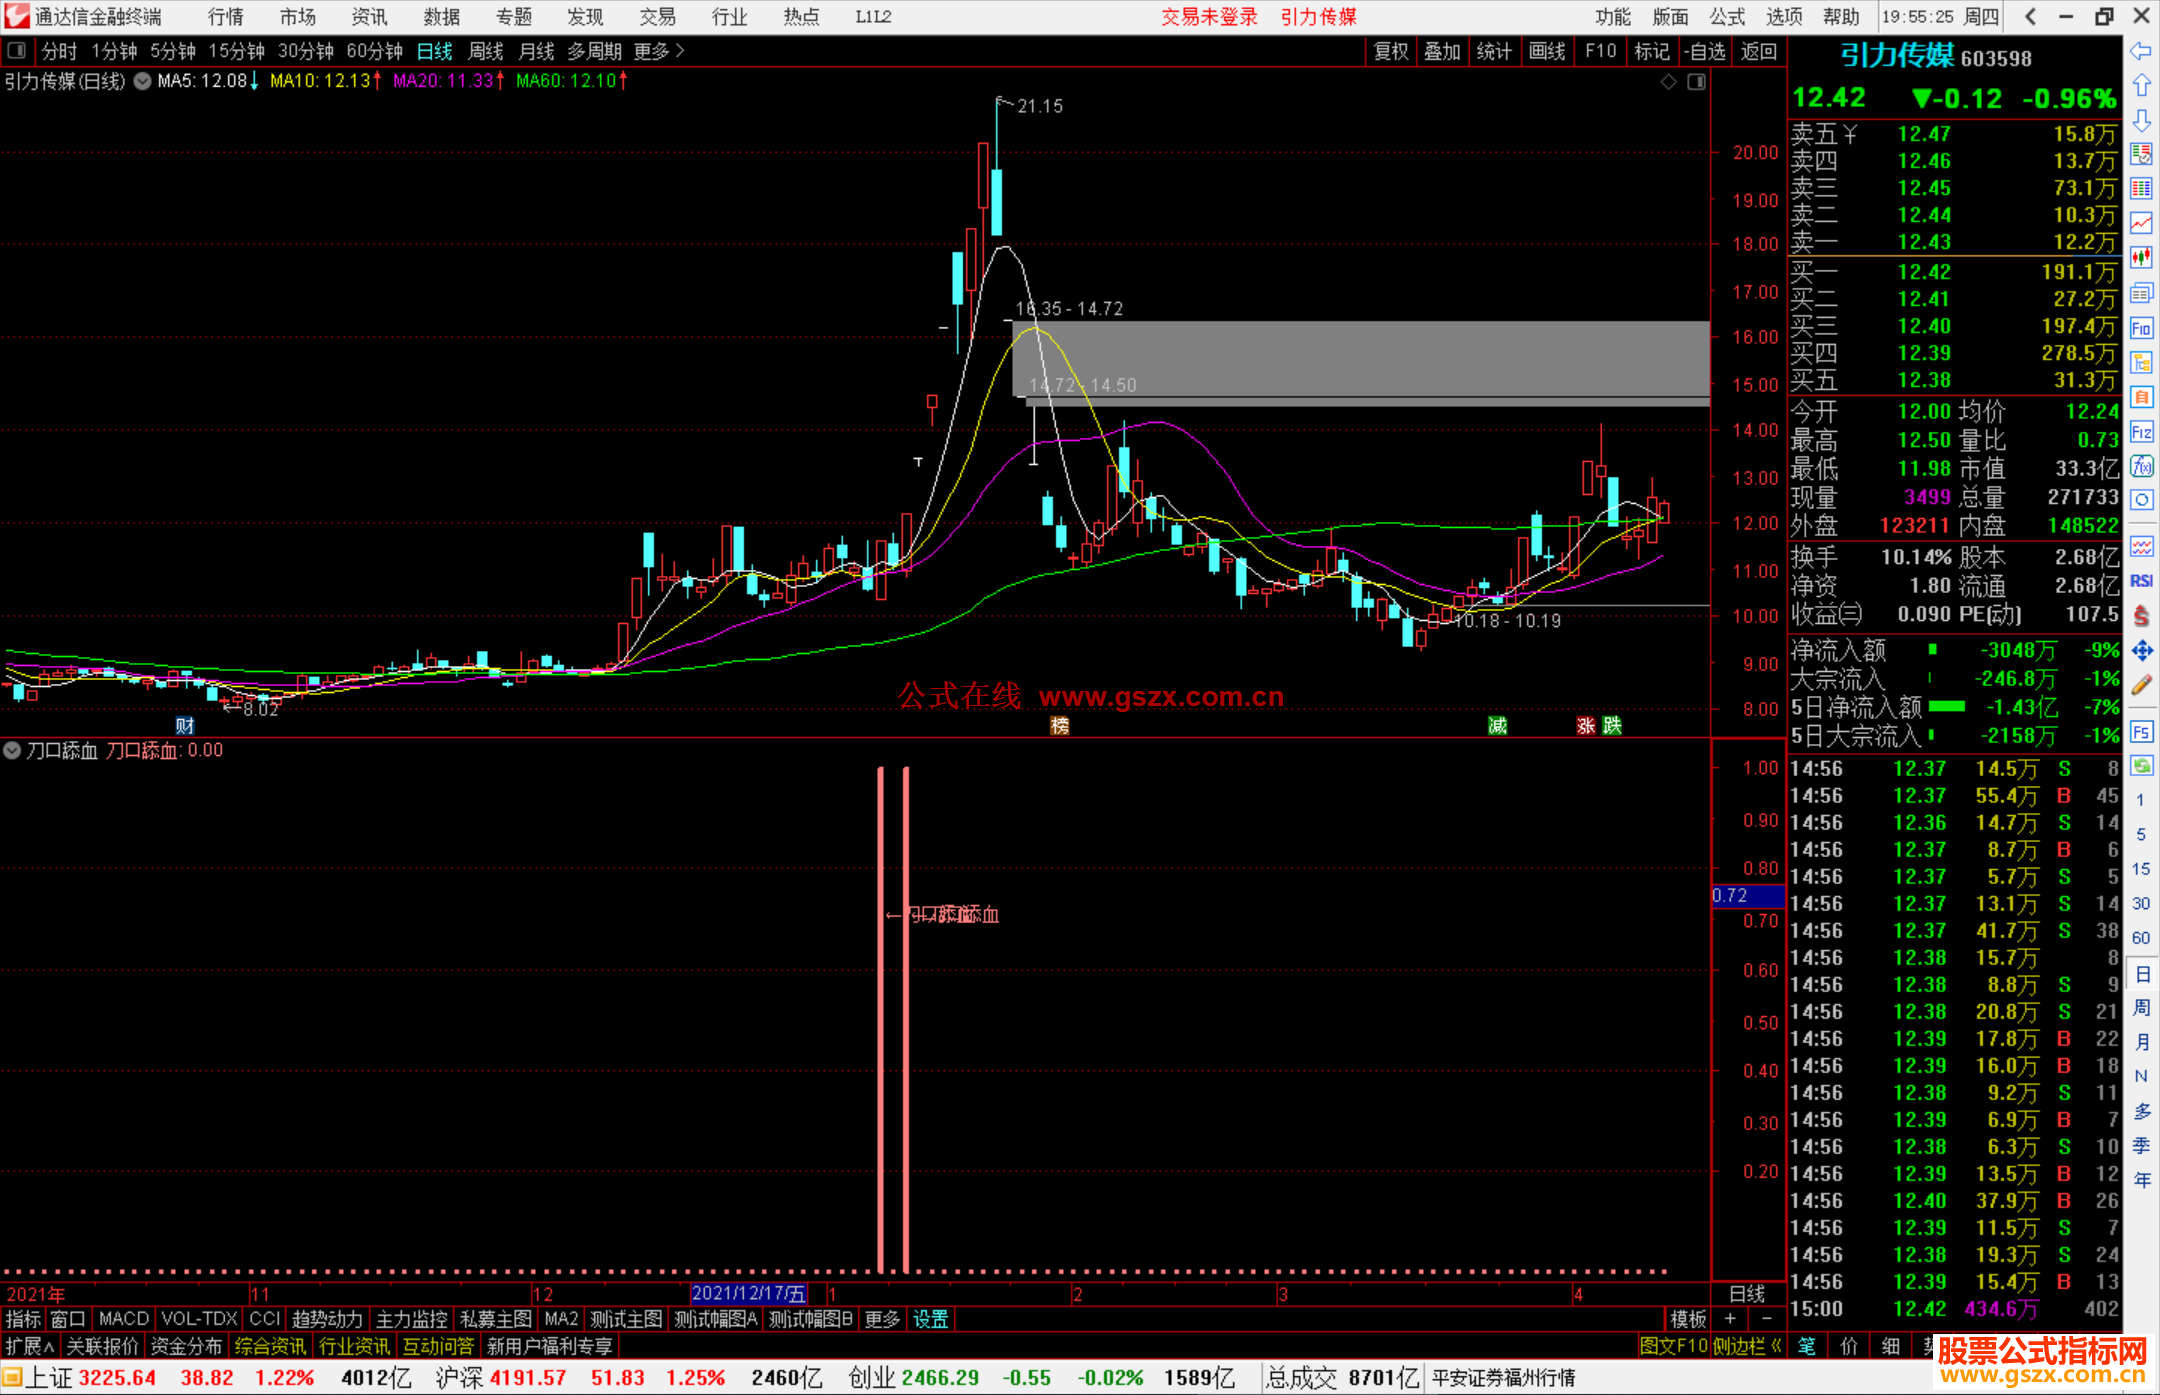This screenshot has height=1395, width=2160.
Task: Click the + zoom in chart button
Action: click(x=1730, y=1319)
